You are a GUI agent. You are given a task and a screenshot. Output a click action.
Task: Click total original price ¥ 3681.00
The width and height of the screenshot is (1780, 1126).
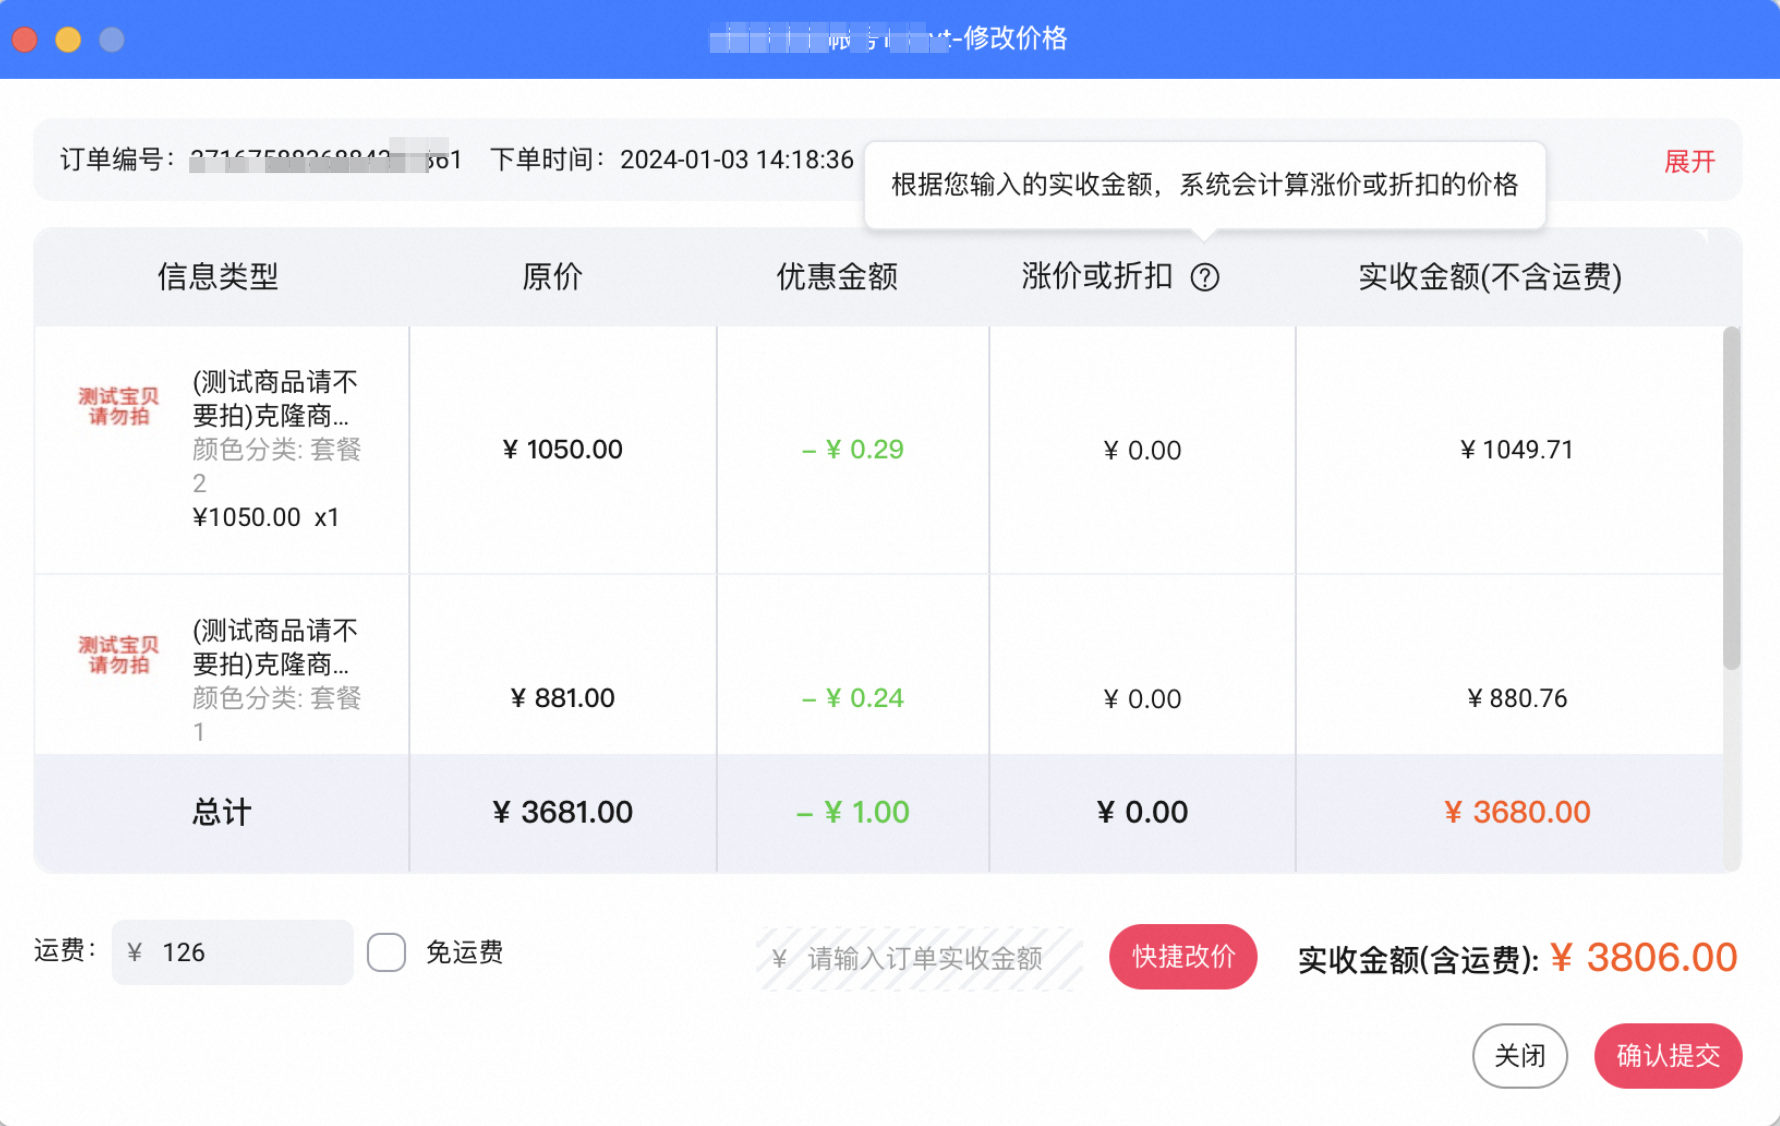point(563,812)
